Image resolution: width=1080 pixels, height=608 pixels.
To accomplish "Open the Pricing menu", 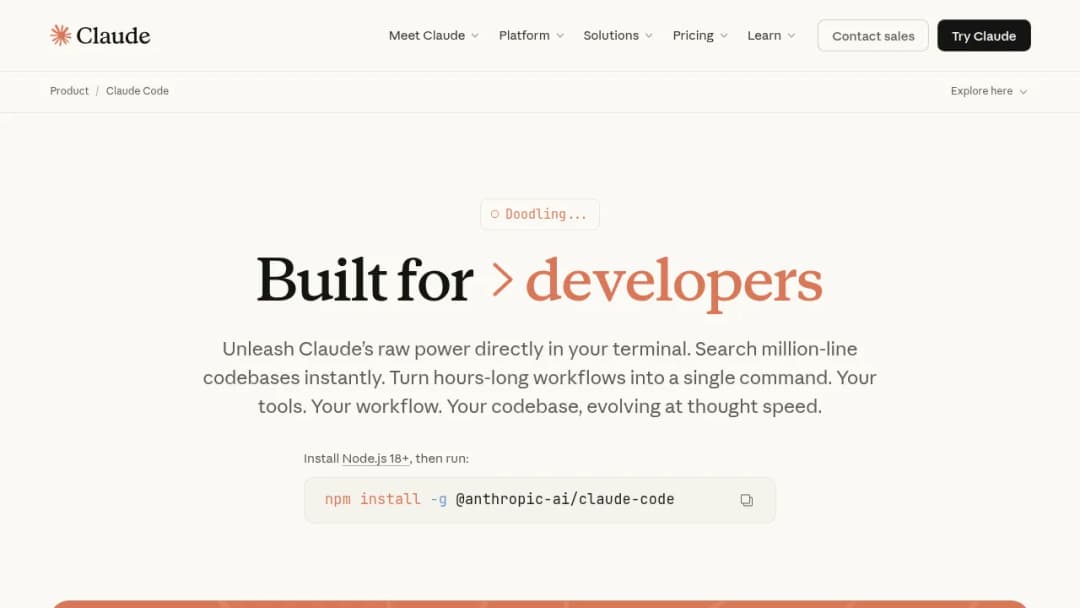I will (700, 36).
